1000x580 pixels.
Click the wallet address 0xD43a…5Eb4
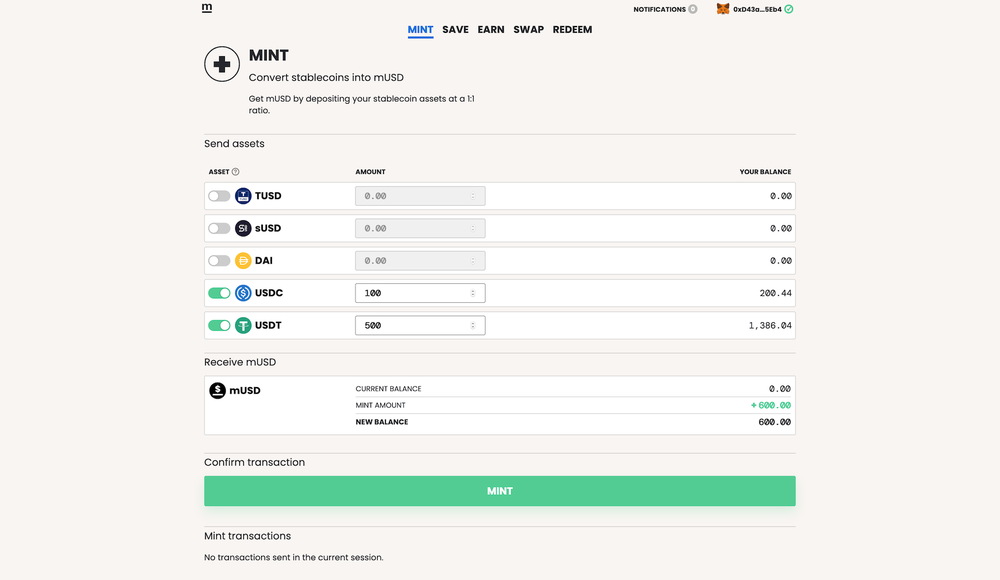757,10
